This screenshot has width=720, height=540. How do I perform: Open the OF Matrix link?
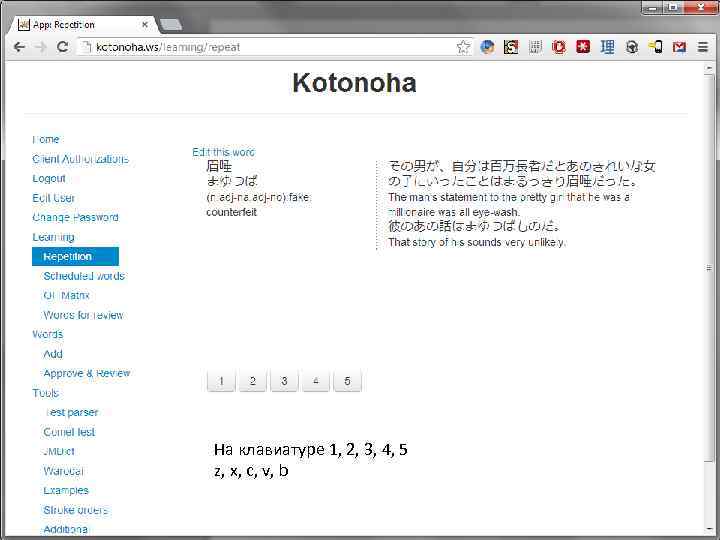67,295
